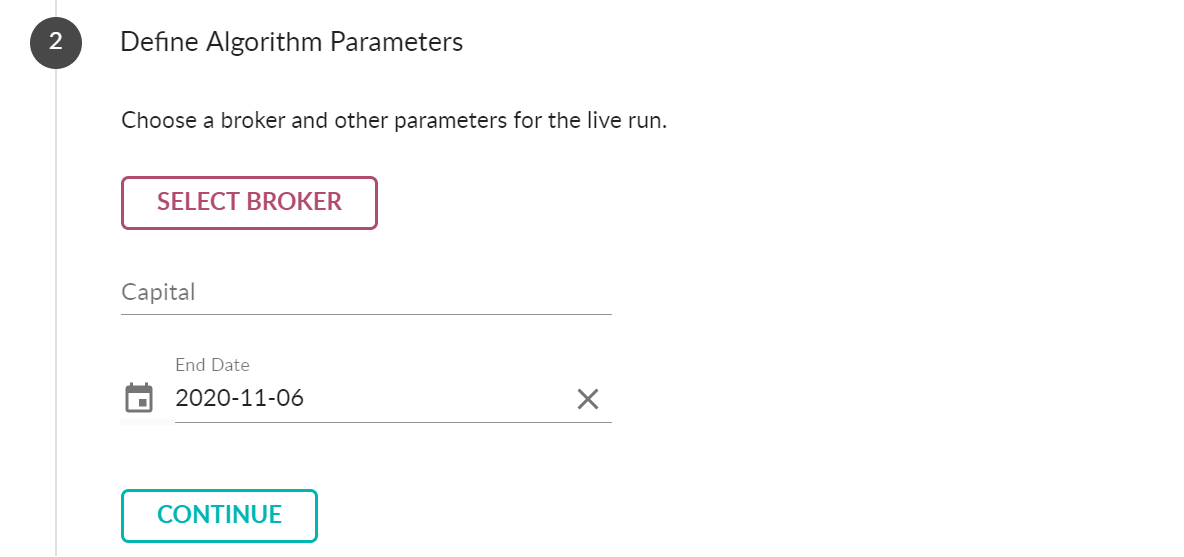Clear the End Date with X icon
1184x557 pixels.
tap(587, 399)
